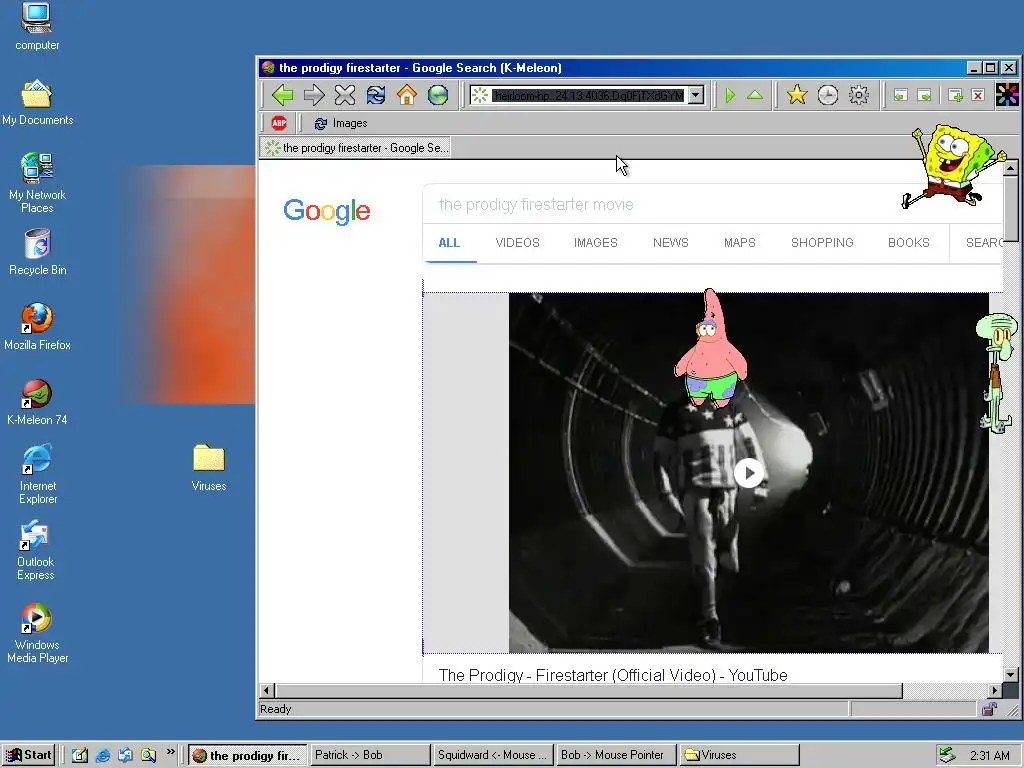Launch Internet Explorer desktop shortcut
The height and width of the screenshot is (768, 1024).
[x=37, y=474]
